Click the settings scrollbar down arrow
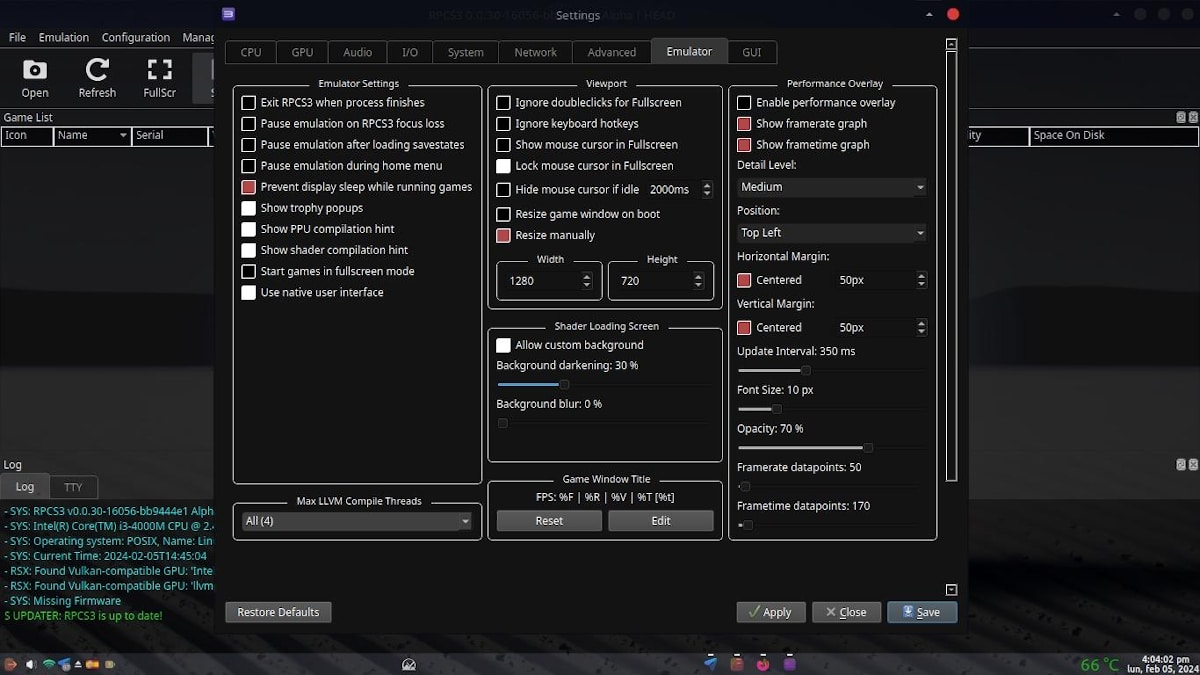Viewport: 1200px width, 675px height. click(x=951, y=590)
